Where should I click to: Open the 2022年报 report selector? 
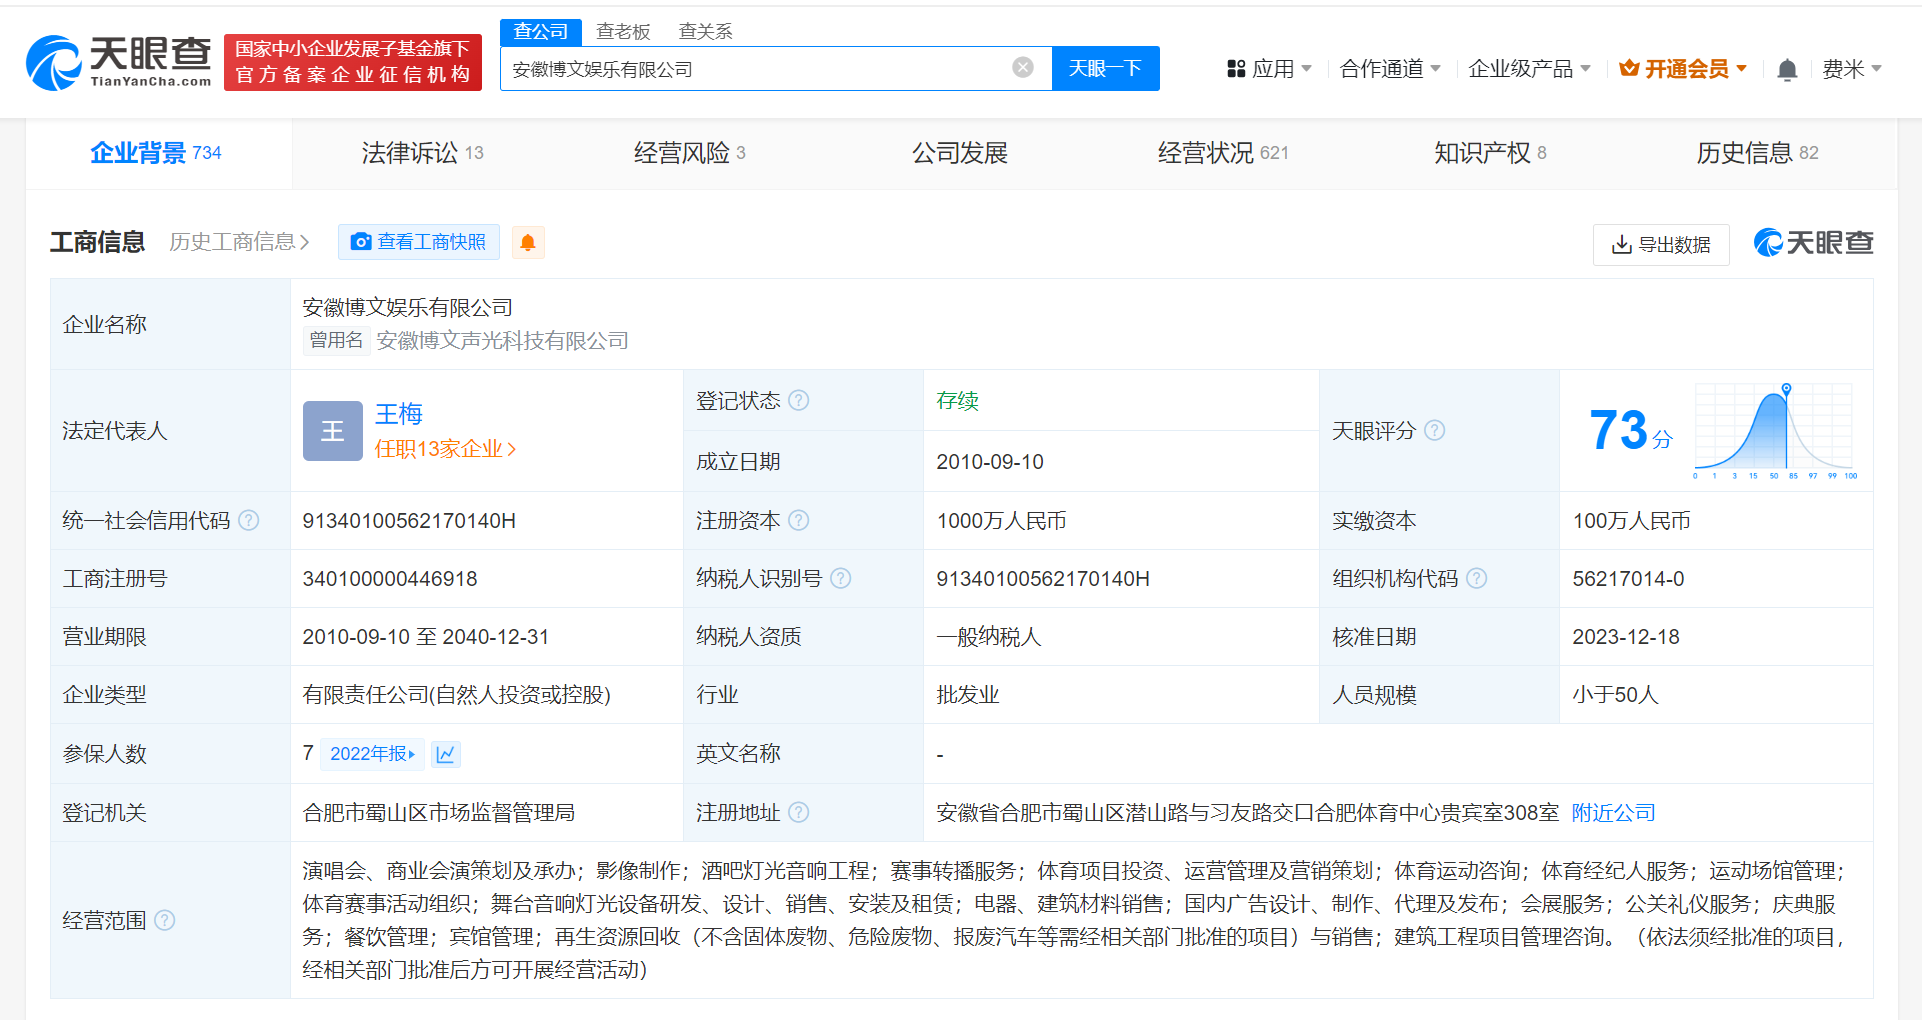[372, 754]
